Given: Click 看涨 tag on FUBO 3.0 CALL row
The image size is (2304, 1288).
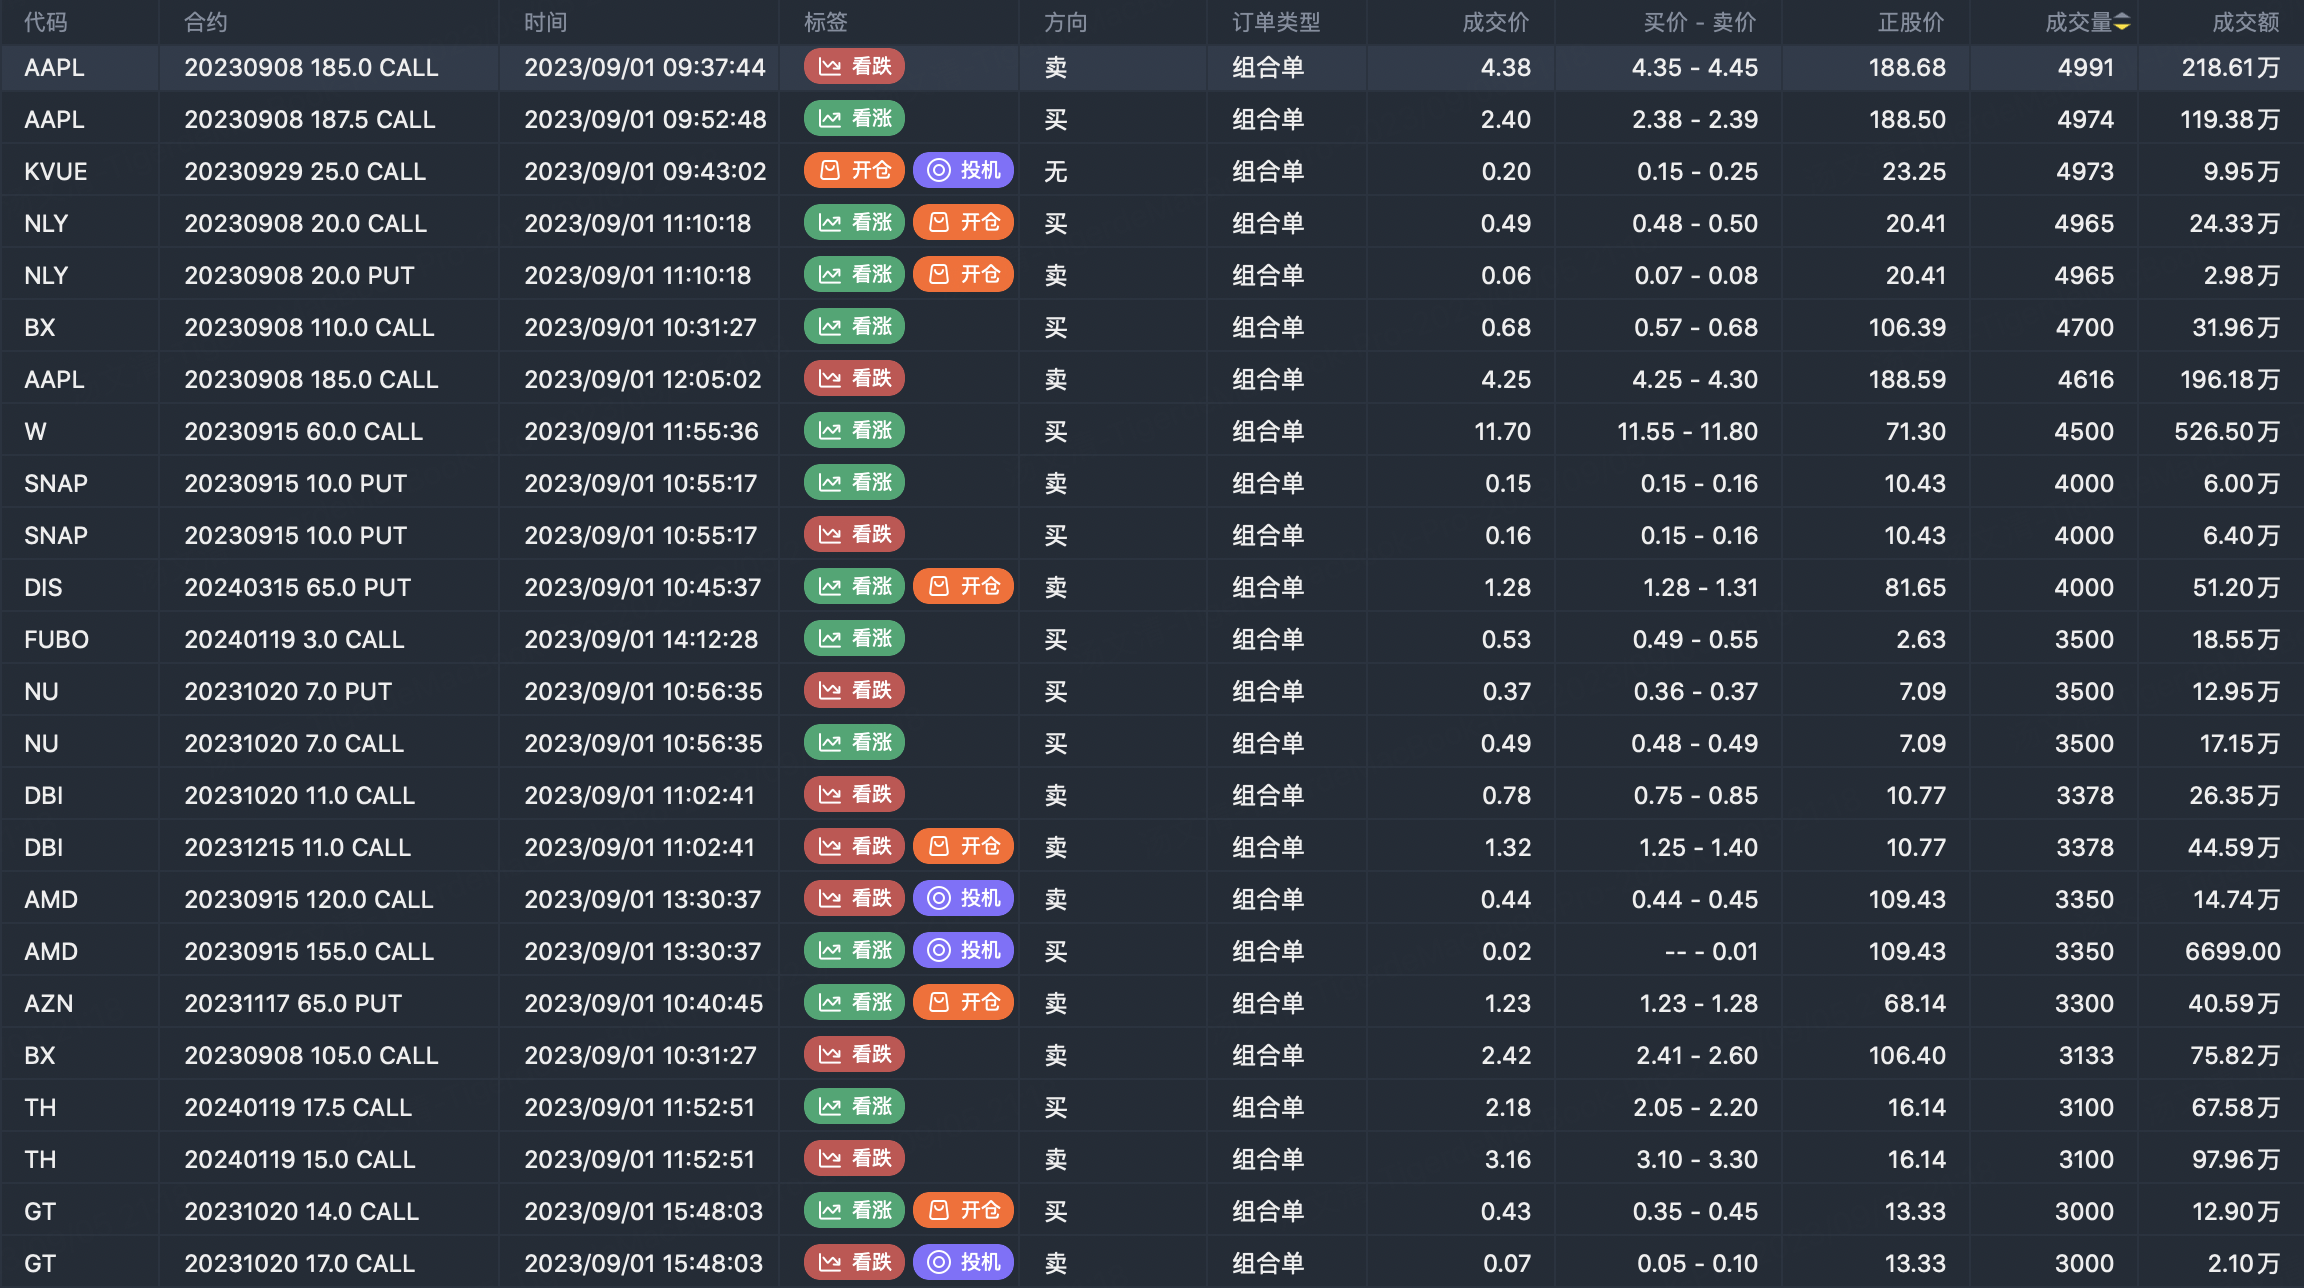Looking at the screenshot, I should click(854, 639).
